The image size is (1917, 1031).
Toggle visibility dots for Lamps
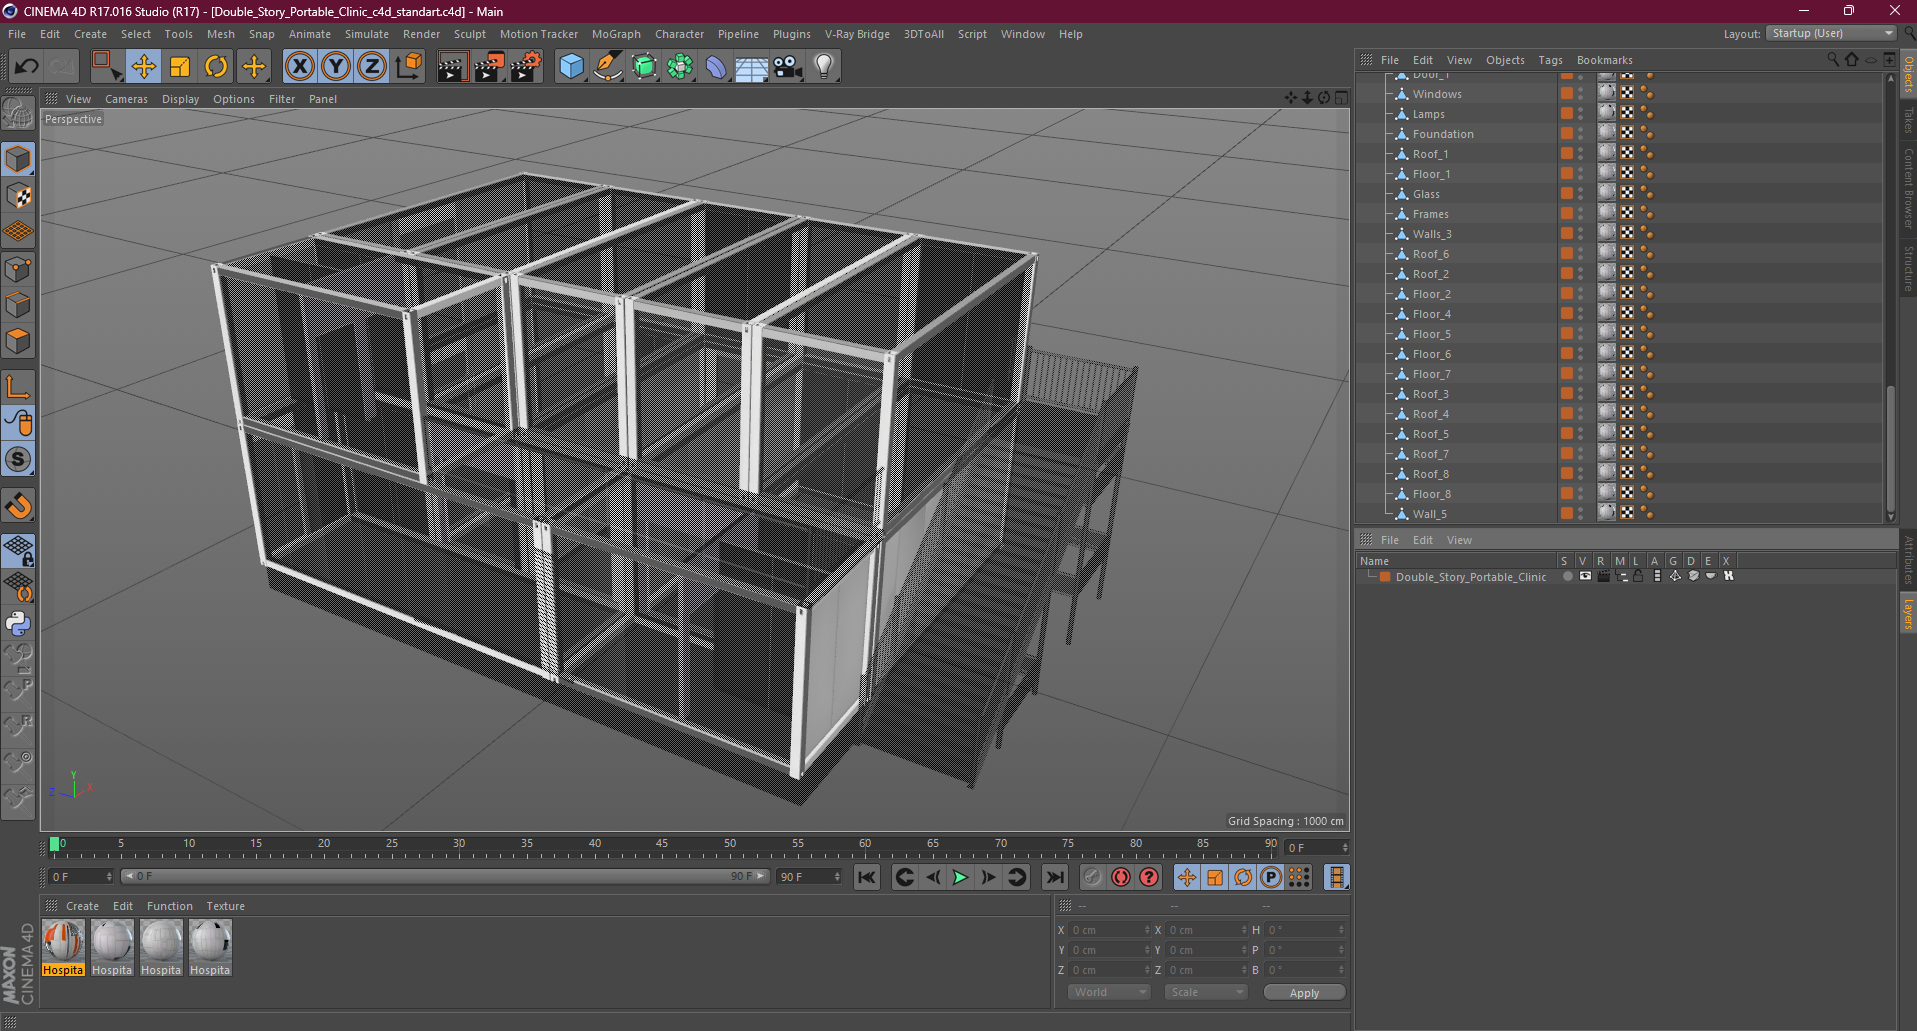(1580, 114)
